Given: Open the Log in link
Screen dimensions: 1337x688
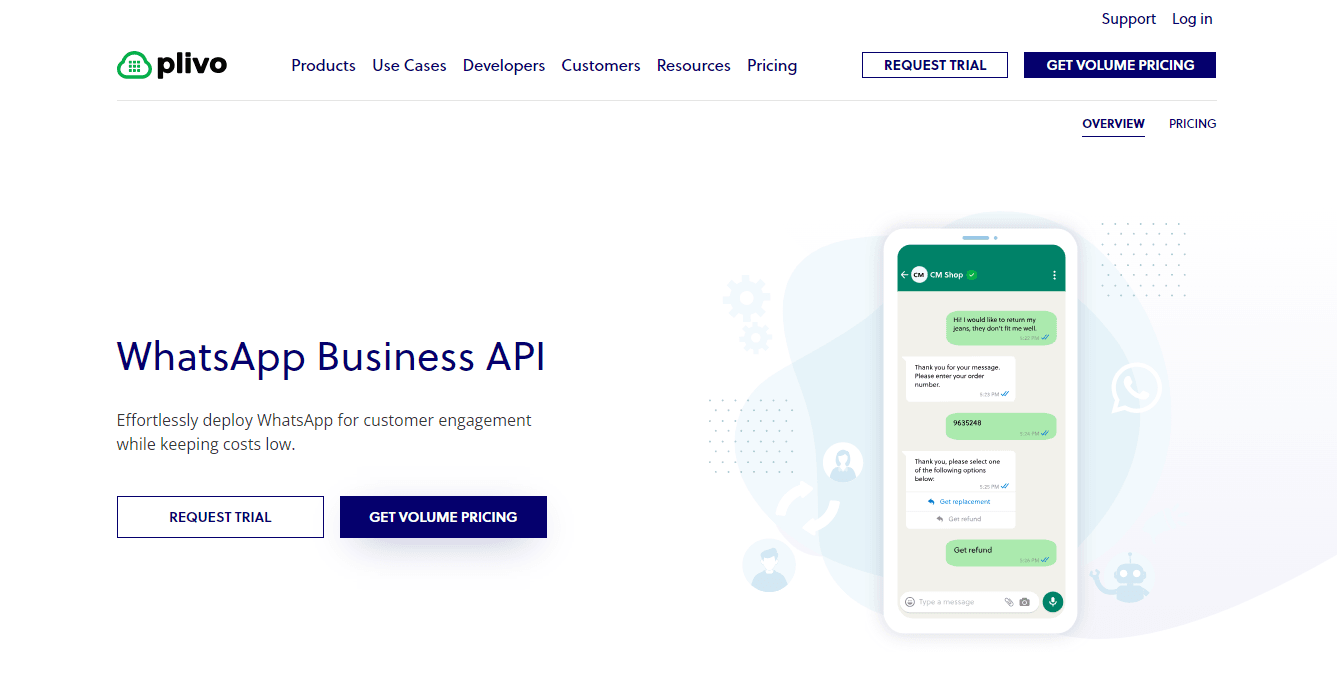Looking at the screenshot, I should [x=1192, y=19].
